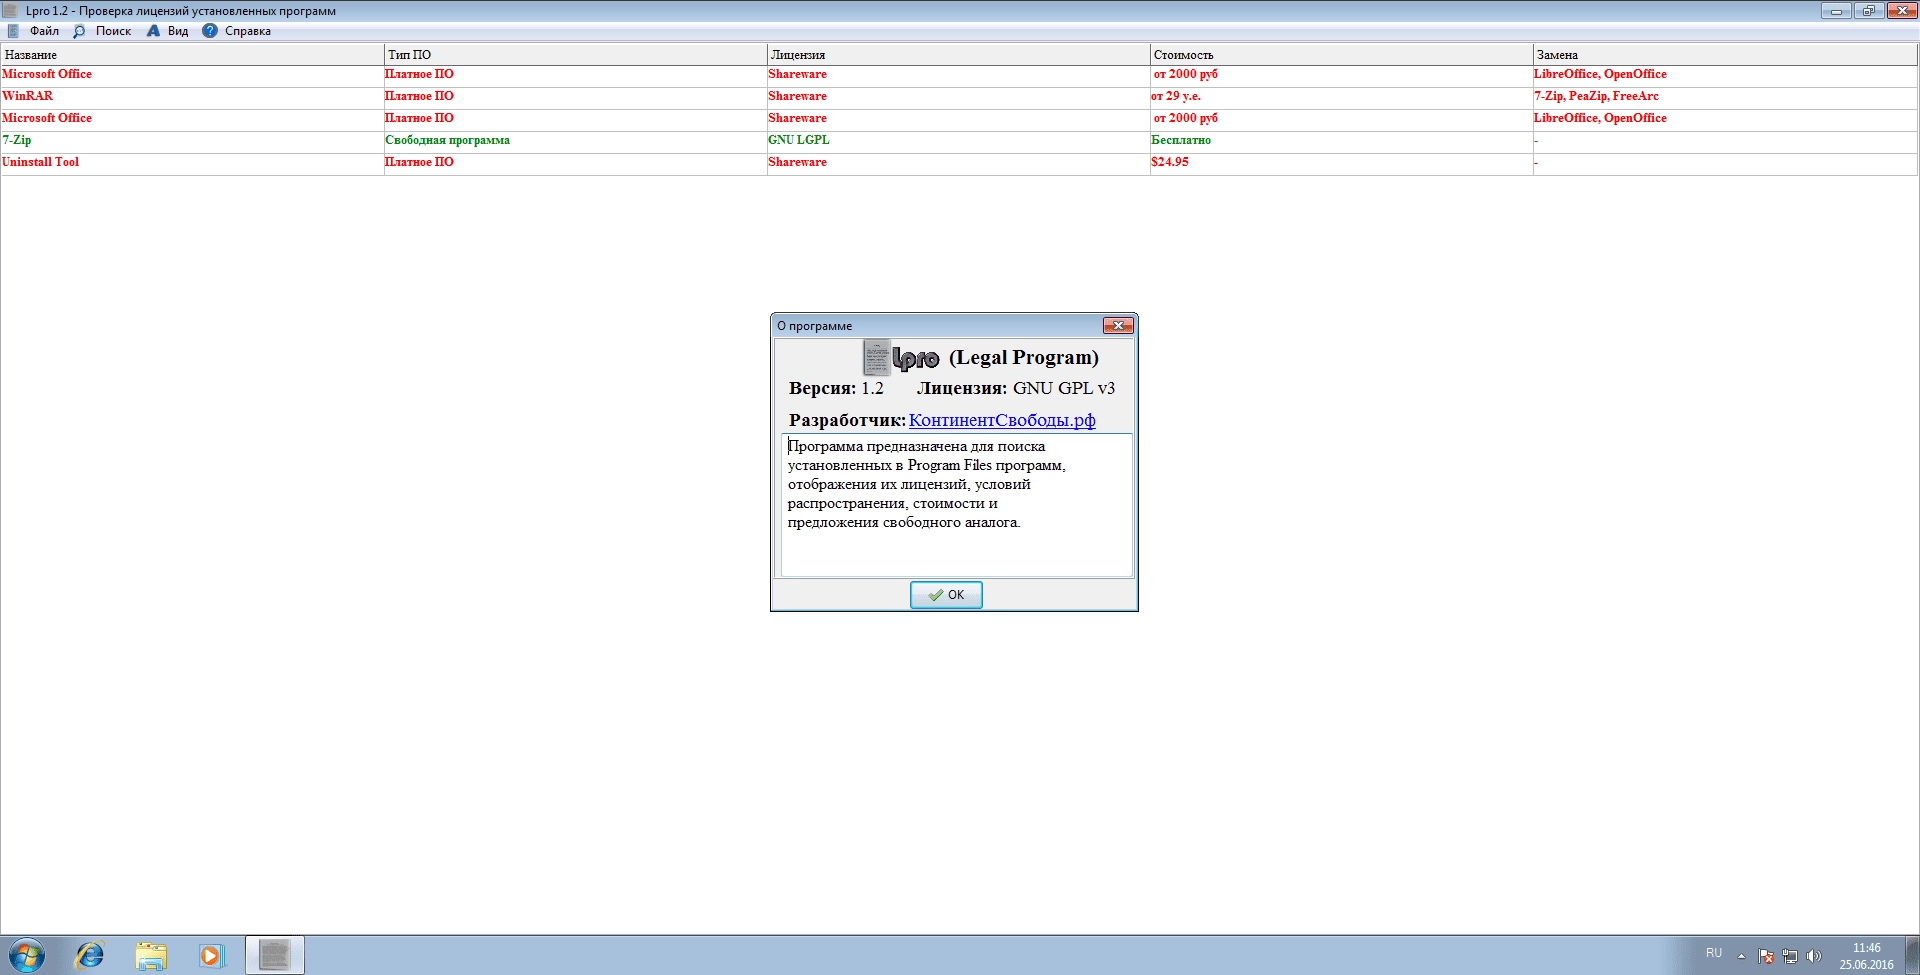Open Windows Explorer from taskbar
The image size is (1920, 975).
(x=151, y=956)
